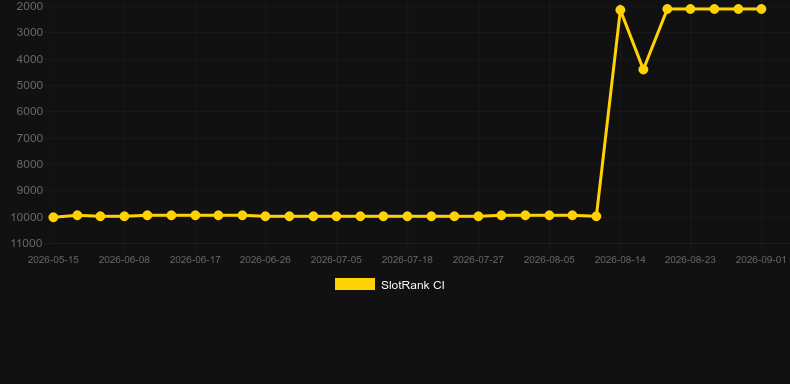Click the dip data point near 4400
Image resolution: width=790 pixels, height=384 pixels.
pos(643,70)
